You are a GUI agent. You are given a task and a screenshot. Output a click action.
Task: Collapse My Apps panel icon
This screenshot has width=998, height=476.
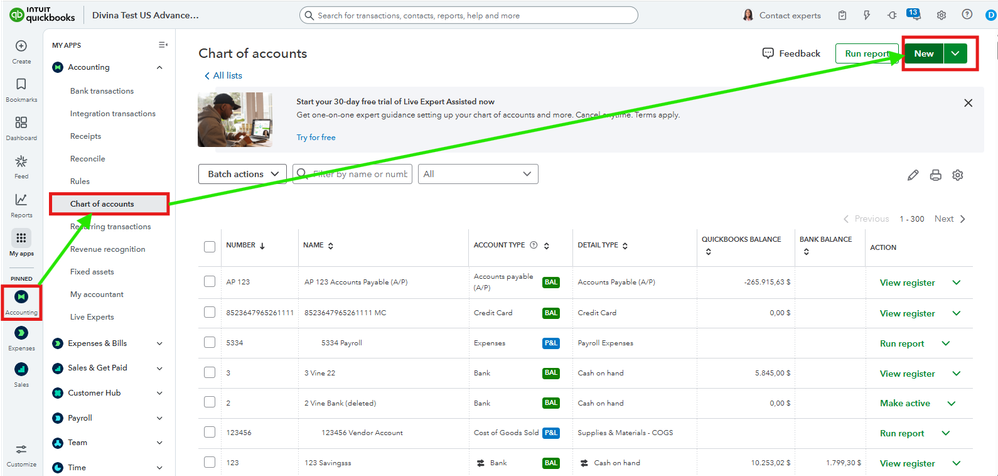(163, 45)
